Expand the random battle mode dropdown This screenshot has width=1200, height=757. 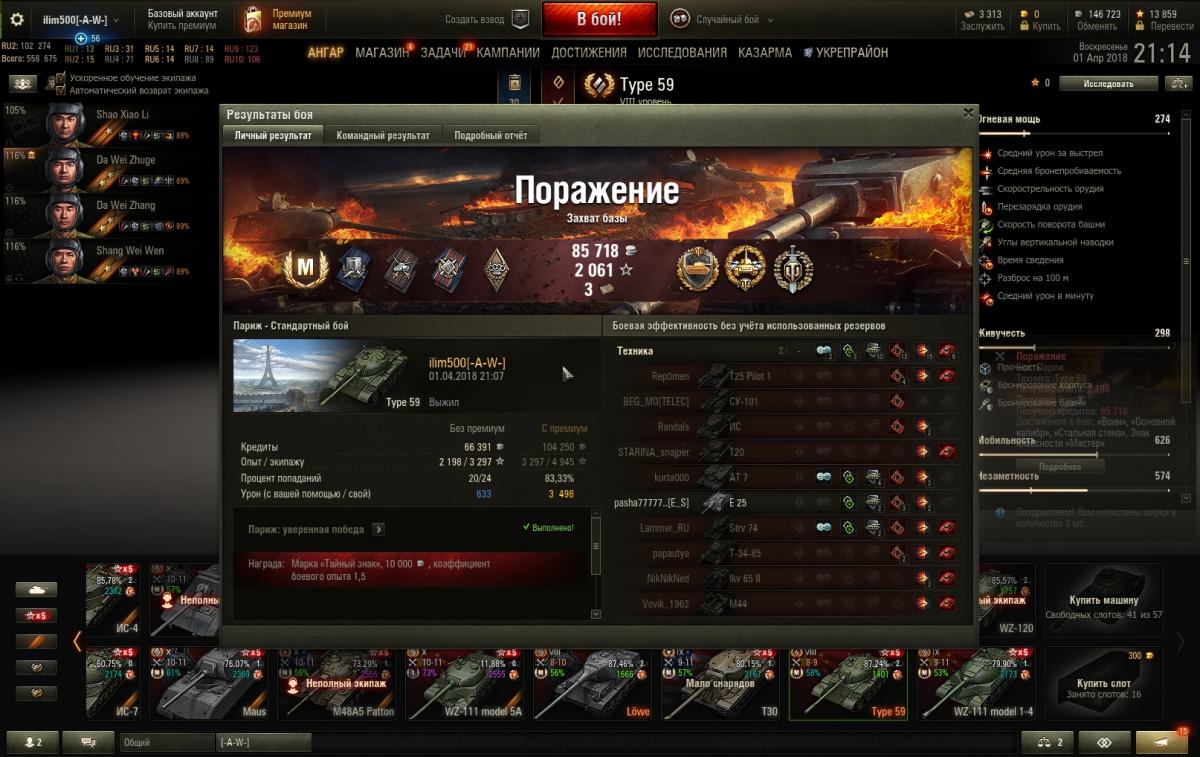pyautogui.click(x=723, y=19)
